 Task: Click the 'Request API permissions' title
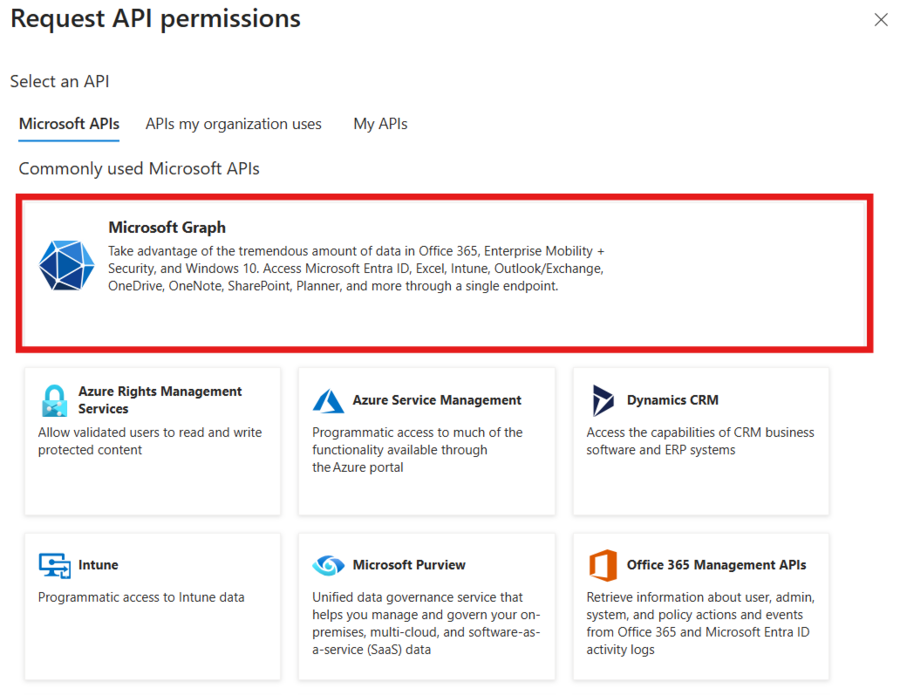(156, 18)
